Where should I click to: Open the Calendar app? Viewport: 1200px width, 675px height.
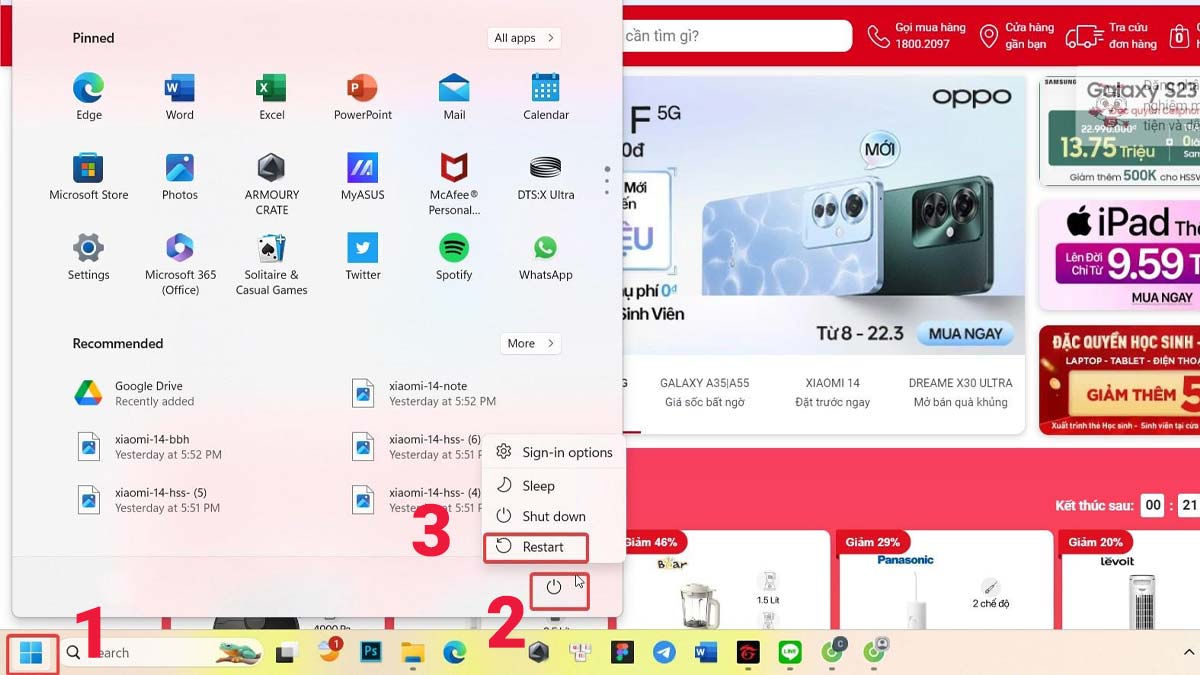[546, 97]
